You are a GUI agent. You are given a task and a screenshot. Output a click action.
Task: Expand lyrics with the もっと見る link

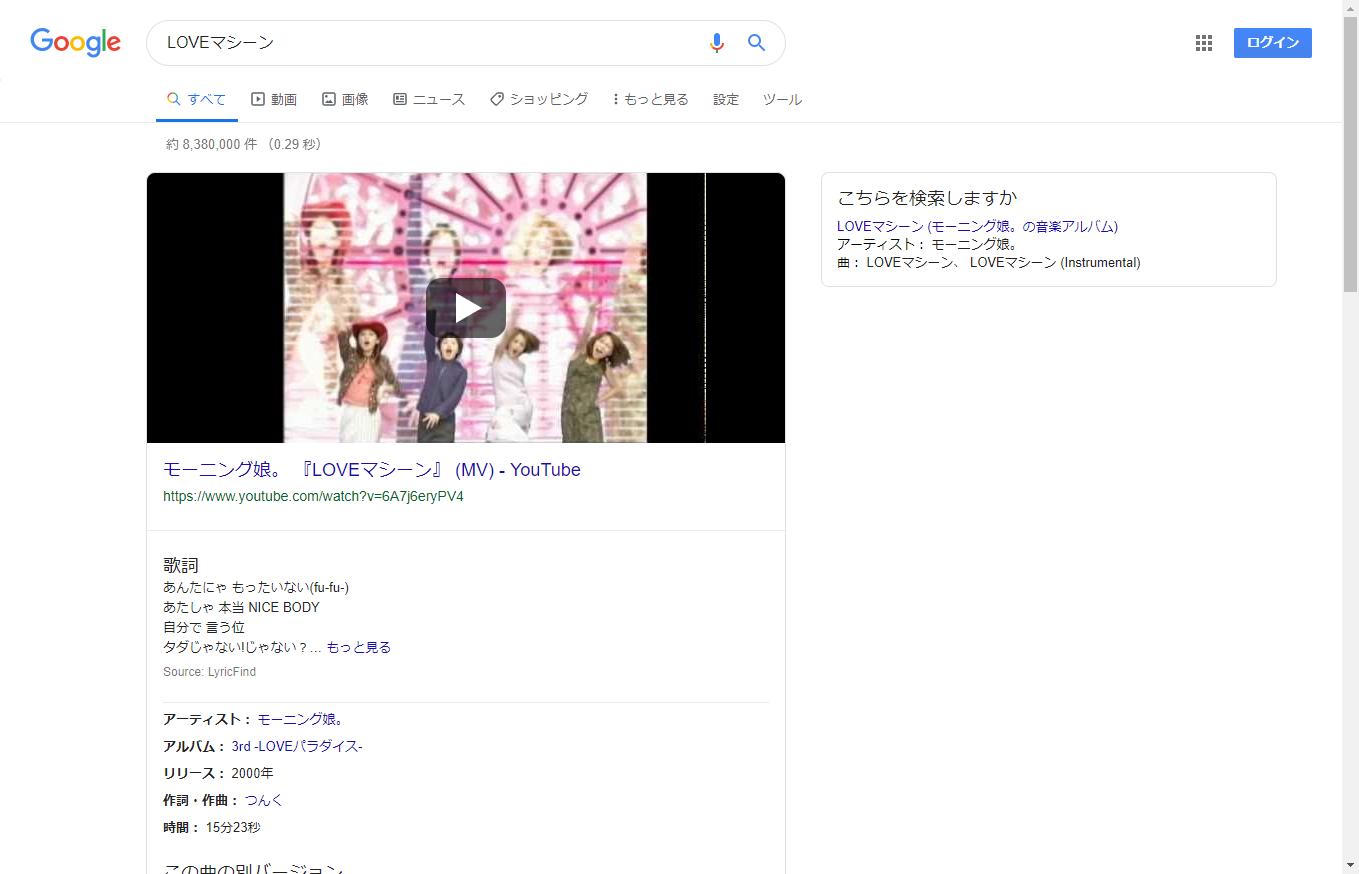pos(358,647)
